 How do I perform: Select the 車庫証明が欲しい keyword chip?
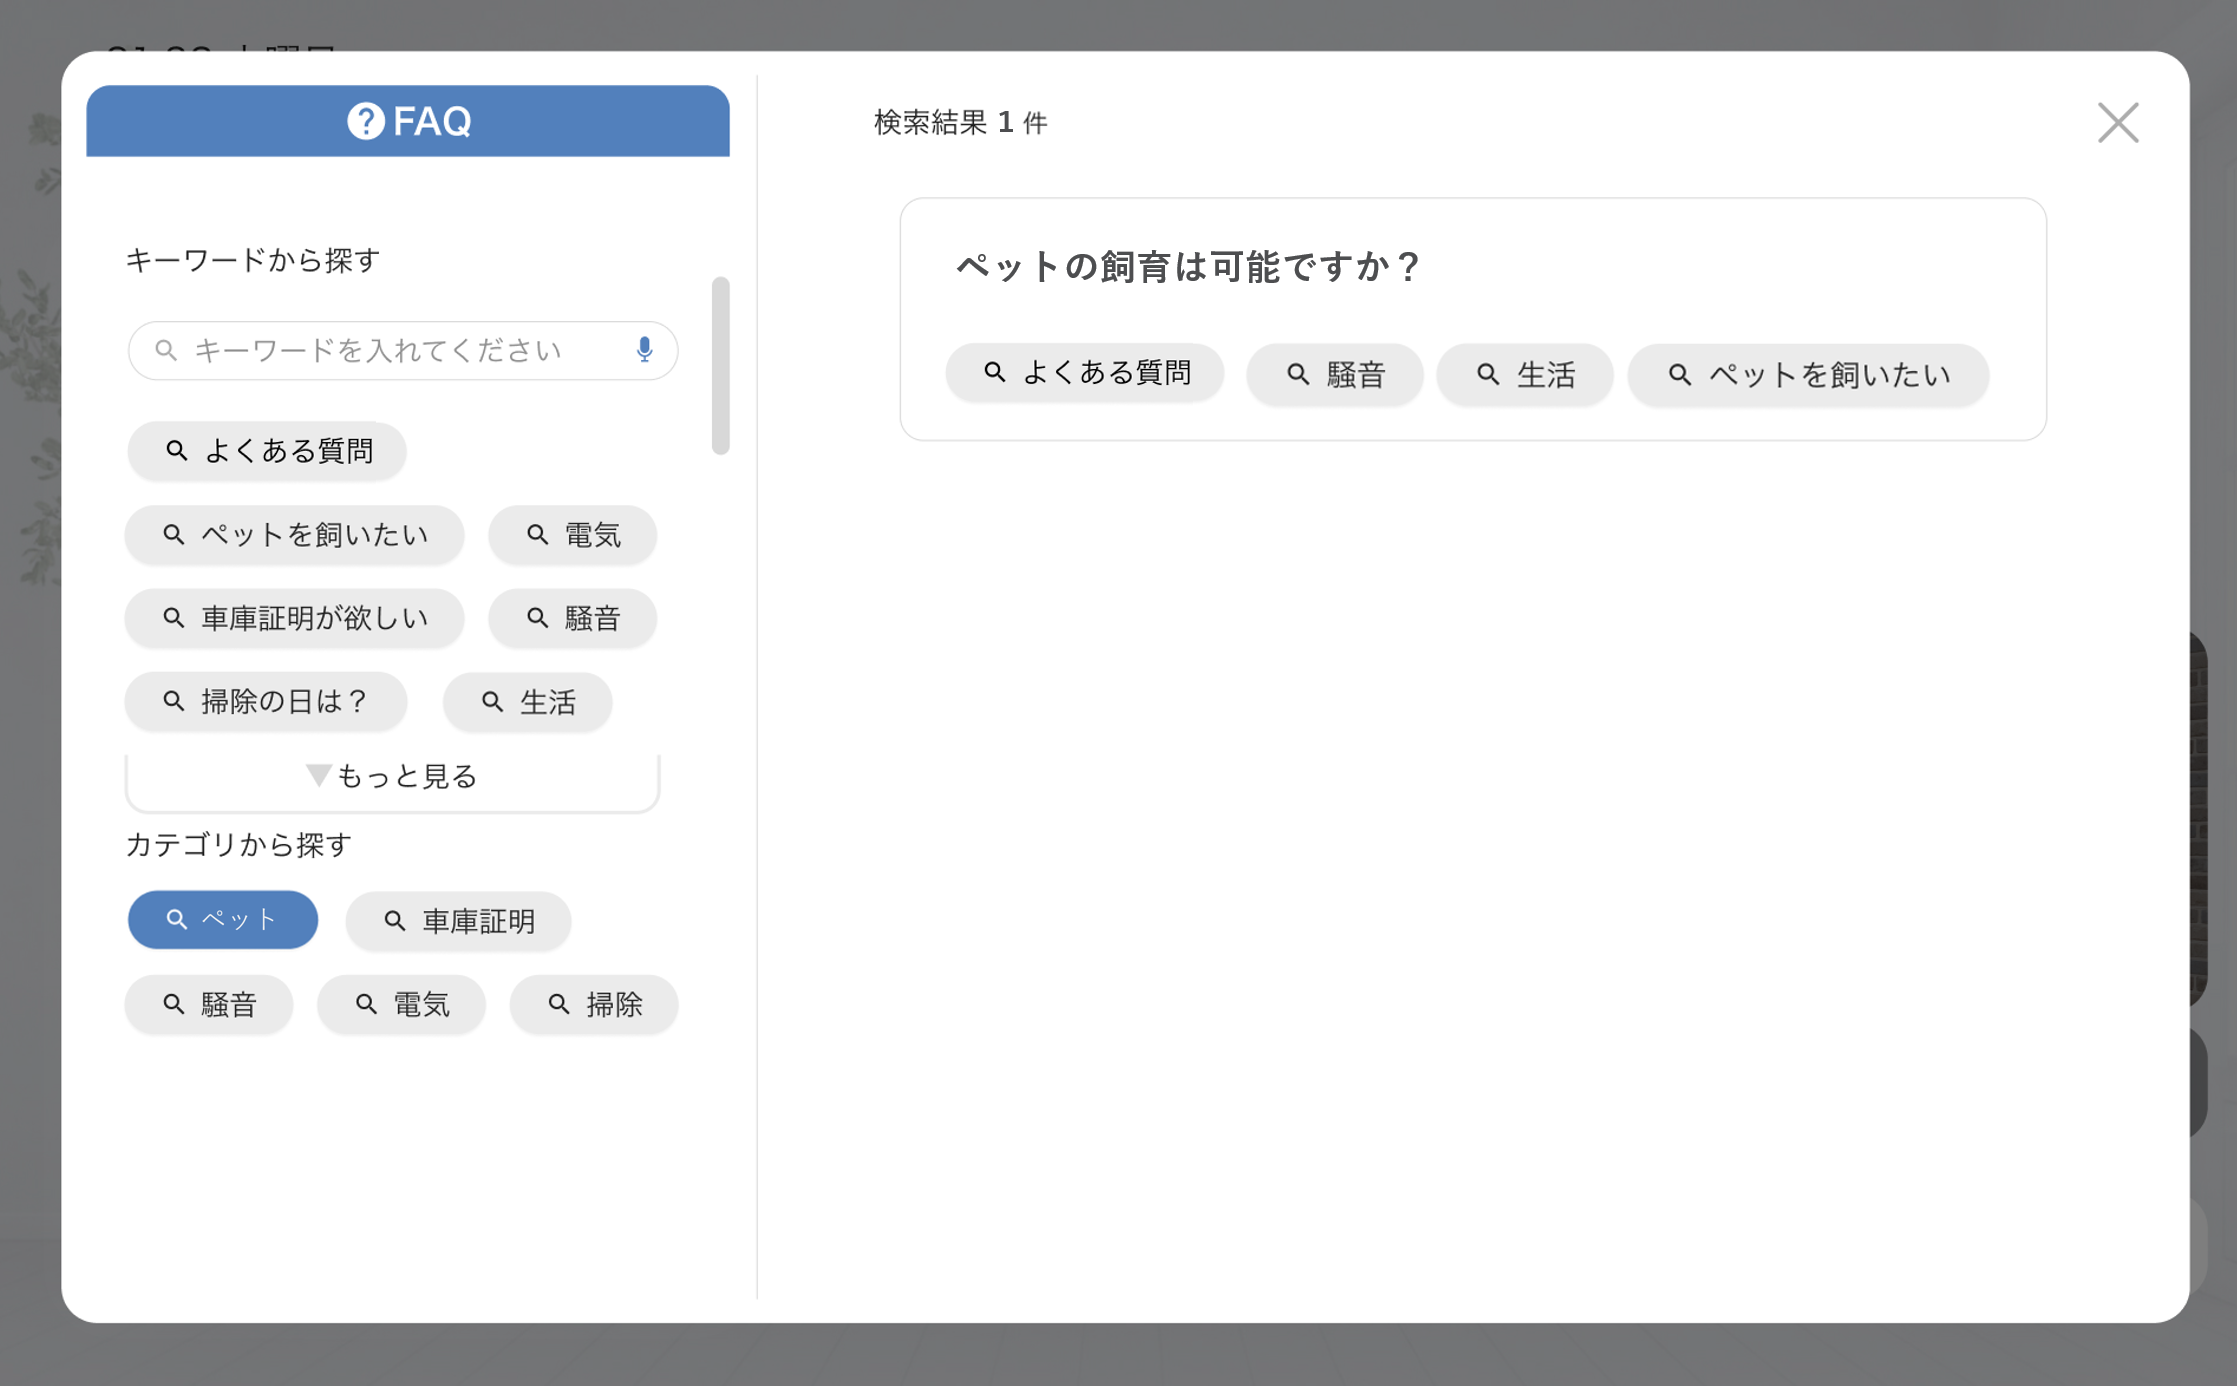[x=295, y=618]
